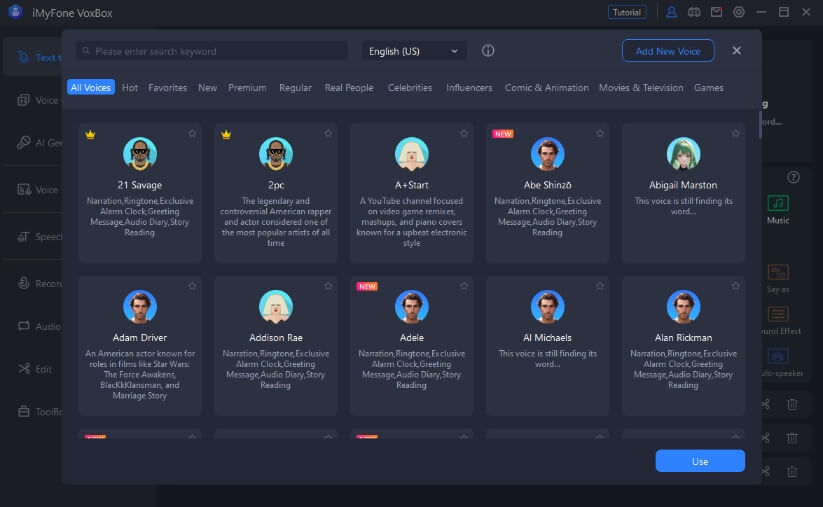Switch to the Influencers tab
823x507 pixels.
(x=469, y=88)
